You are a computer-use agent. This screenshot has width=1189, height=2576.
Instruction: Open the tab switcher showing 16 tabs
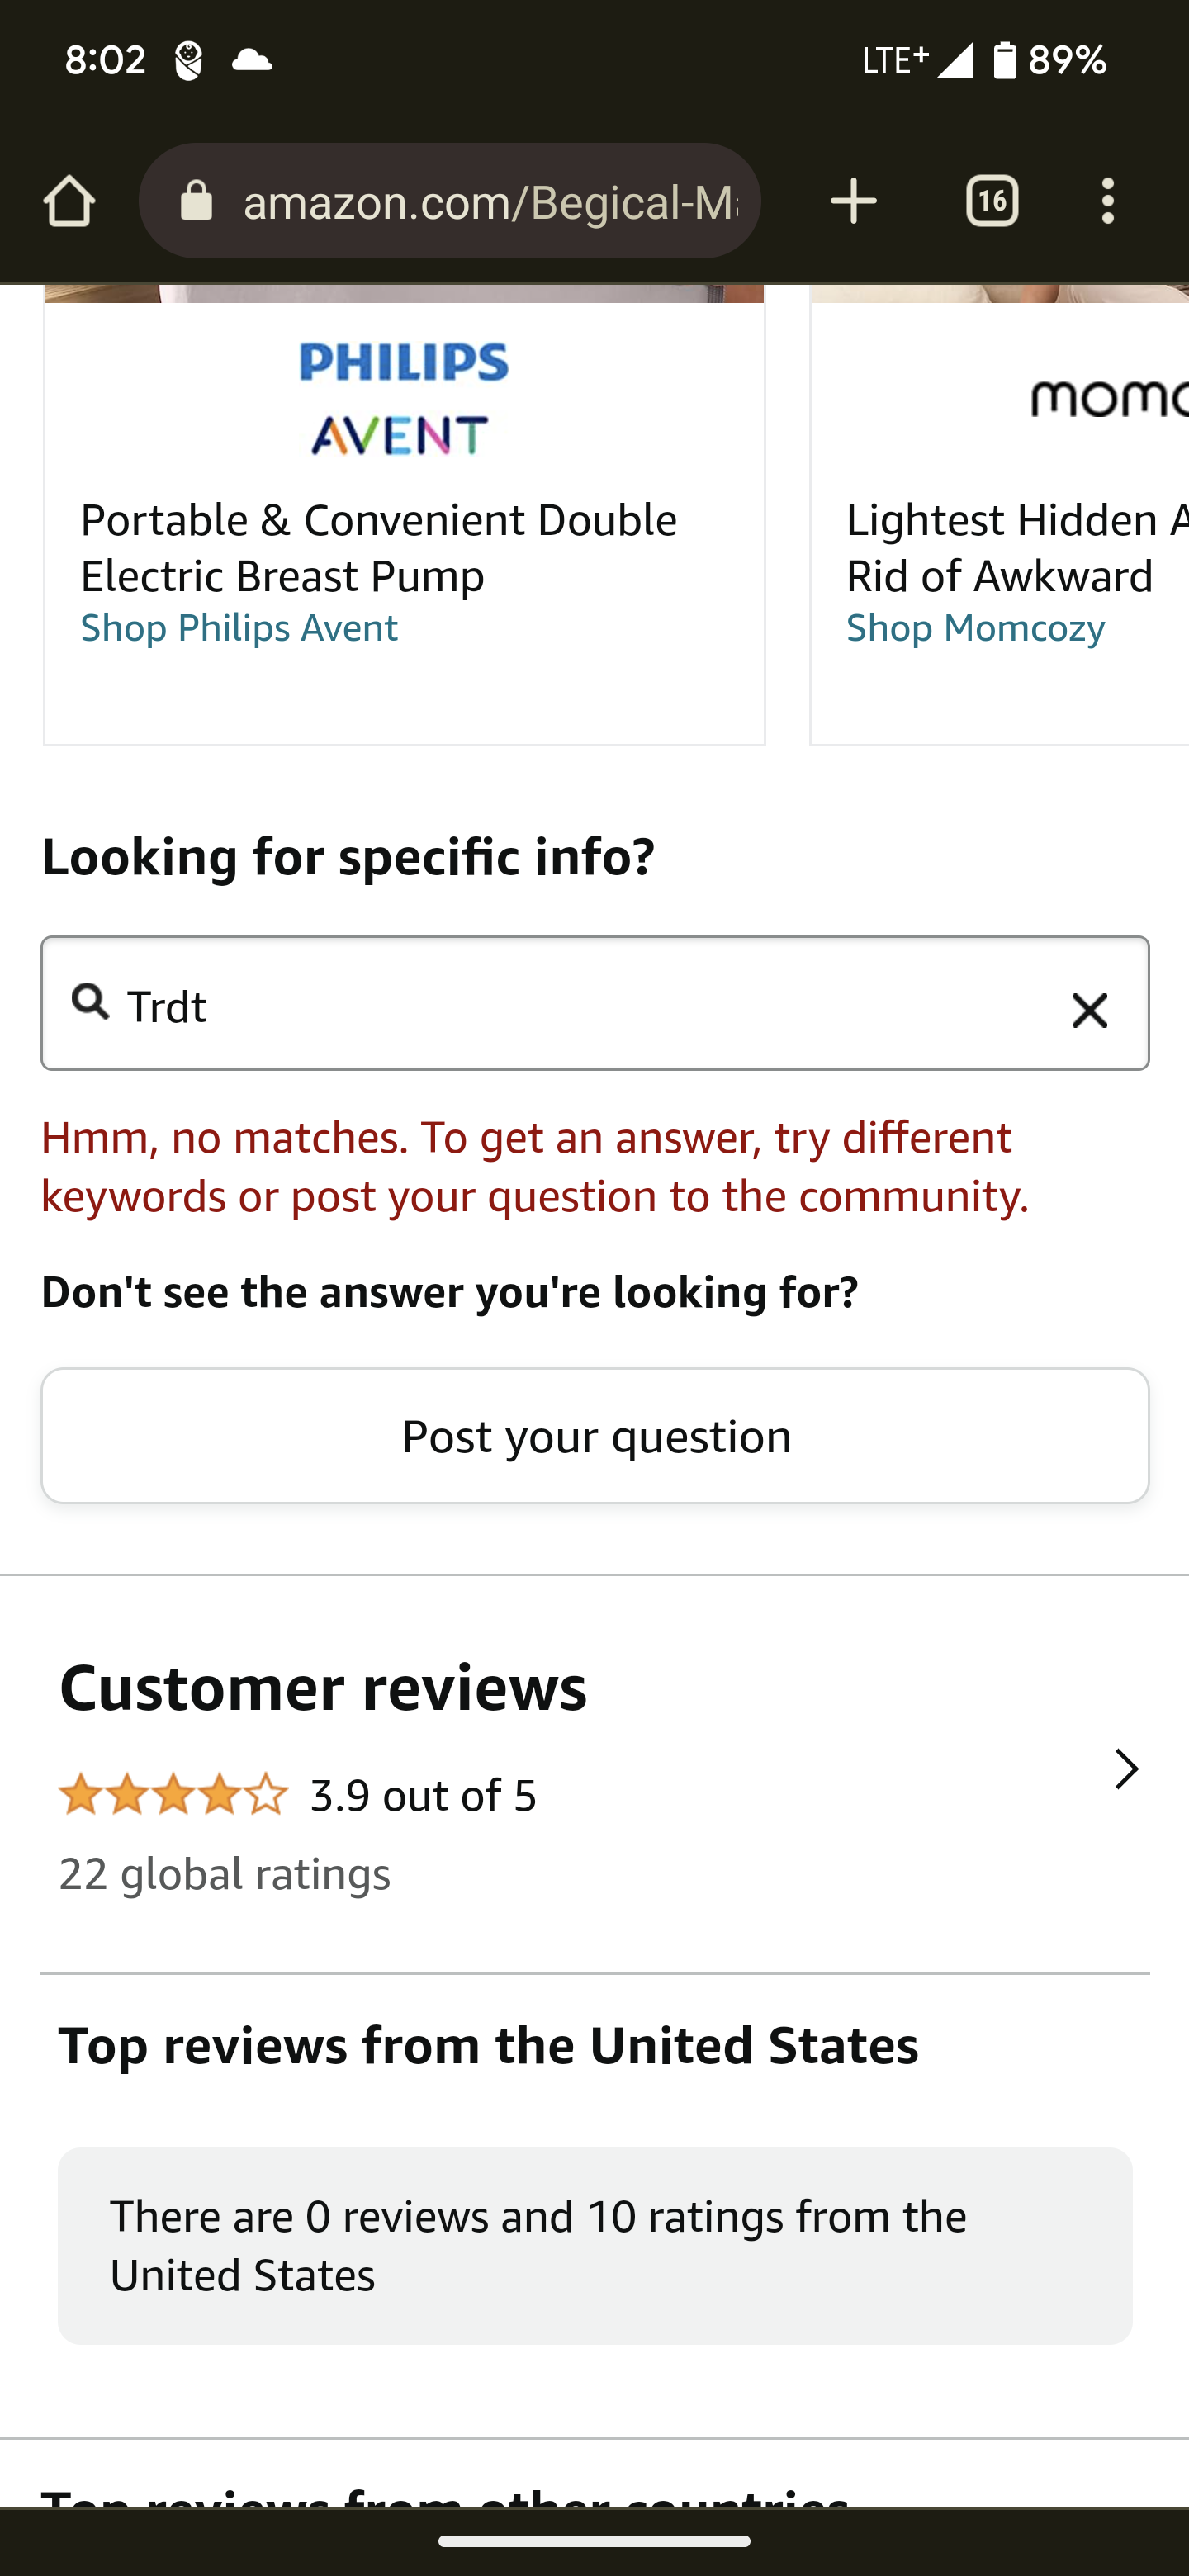[991, 201]
